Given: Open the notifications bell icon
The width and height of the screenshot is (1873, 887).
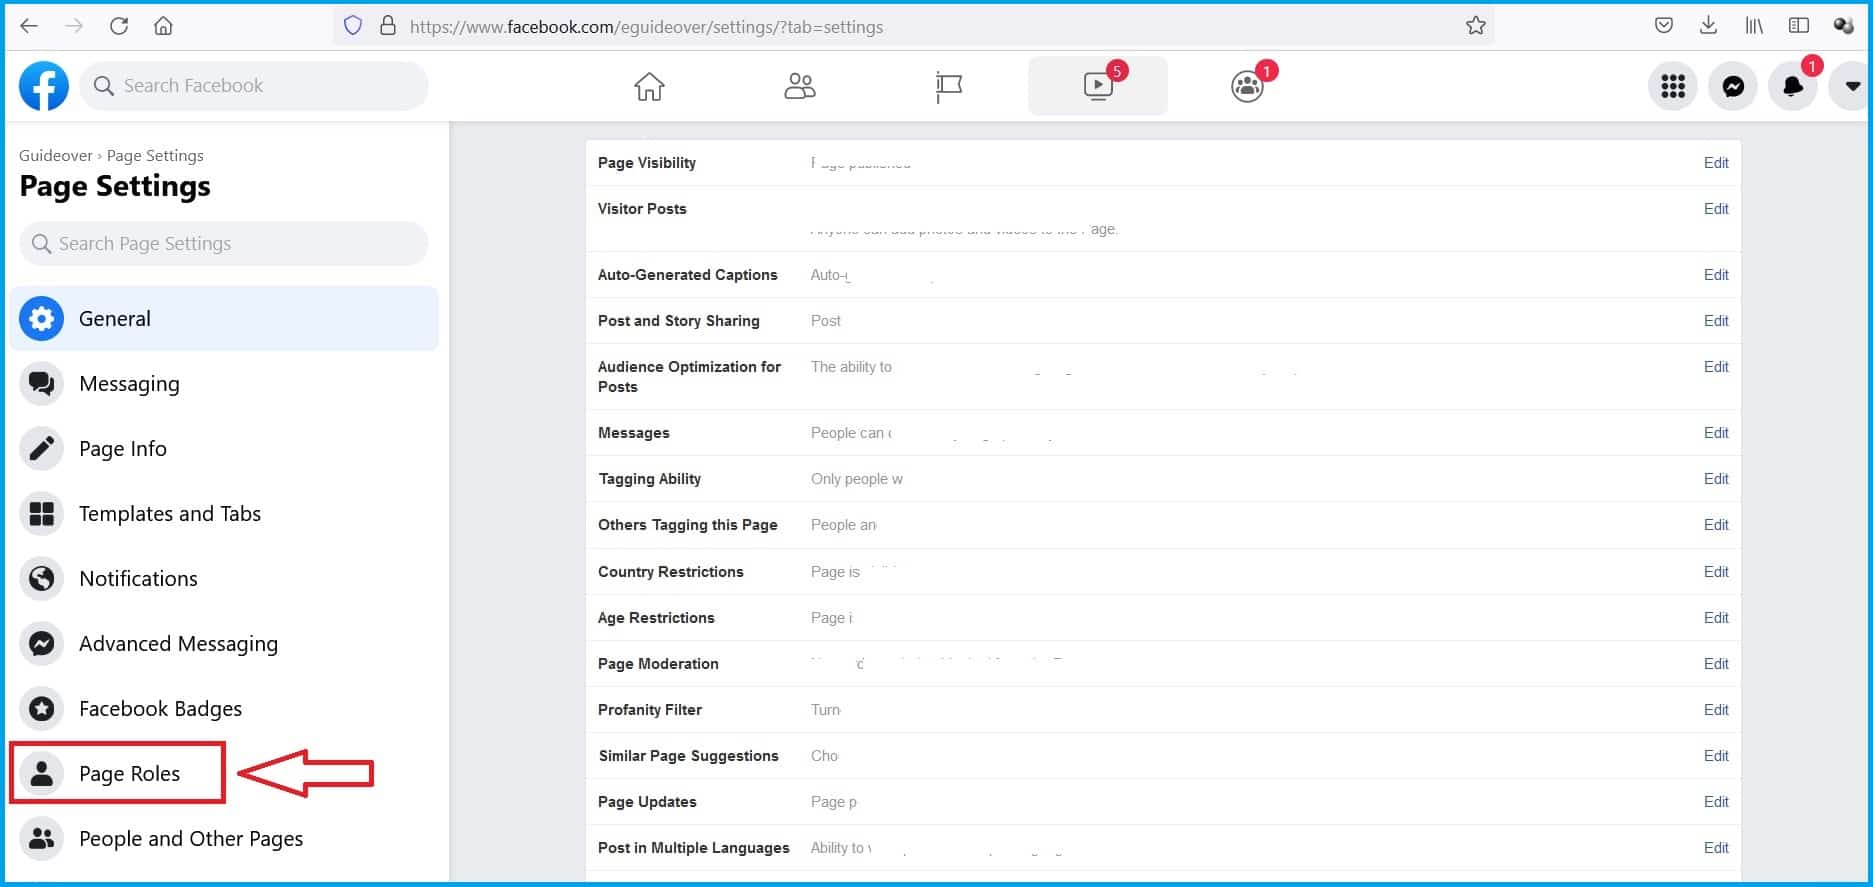Looking at the screenshot, I should (1793, 86).
